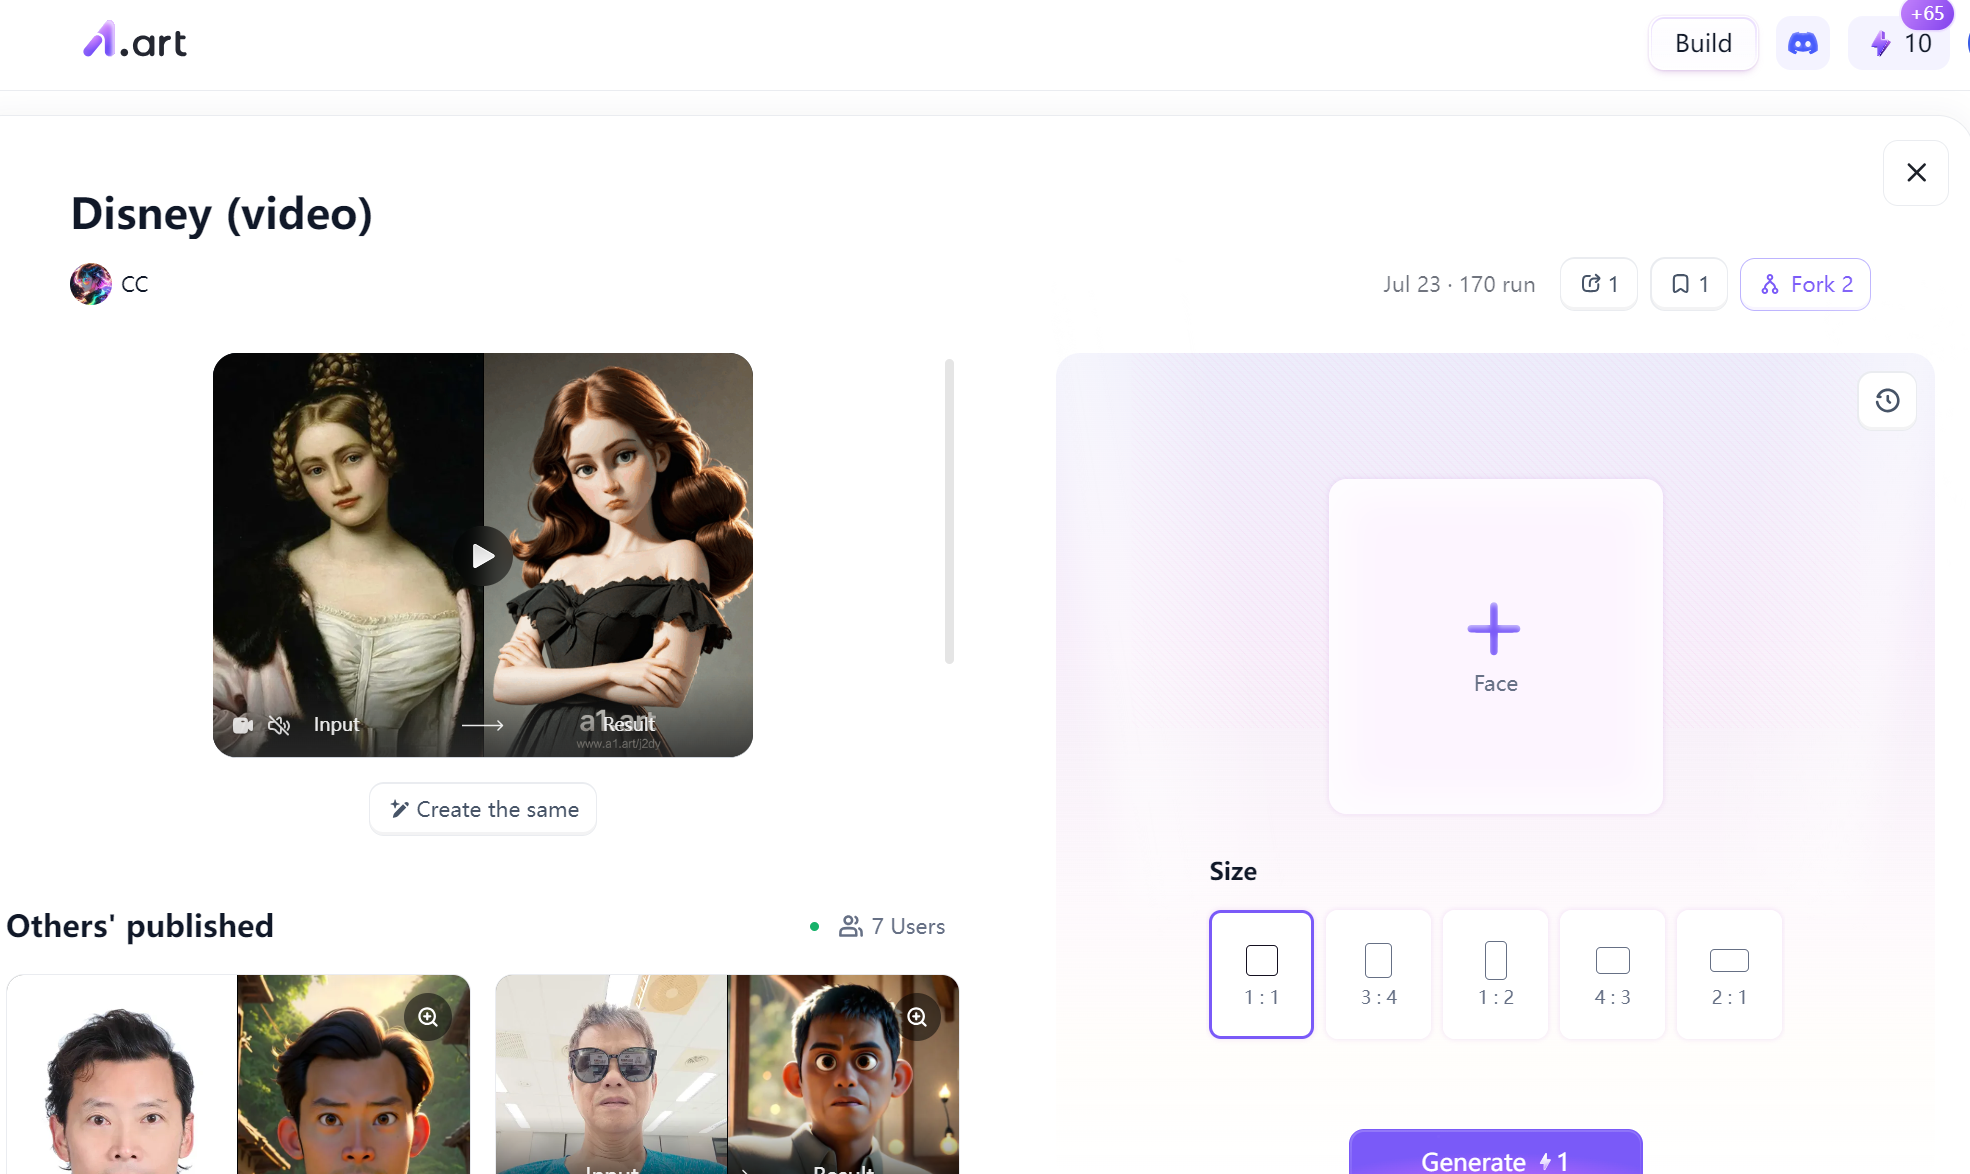Click the plus icon to add Face

(x=1494, y=629)
